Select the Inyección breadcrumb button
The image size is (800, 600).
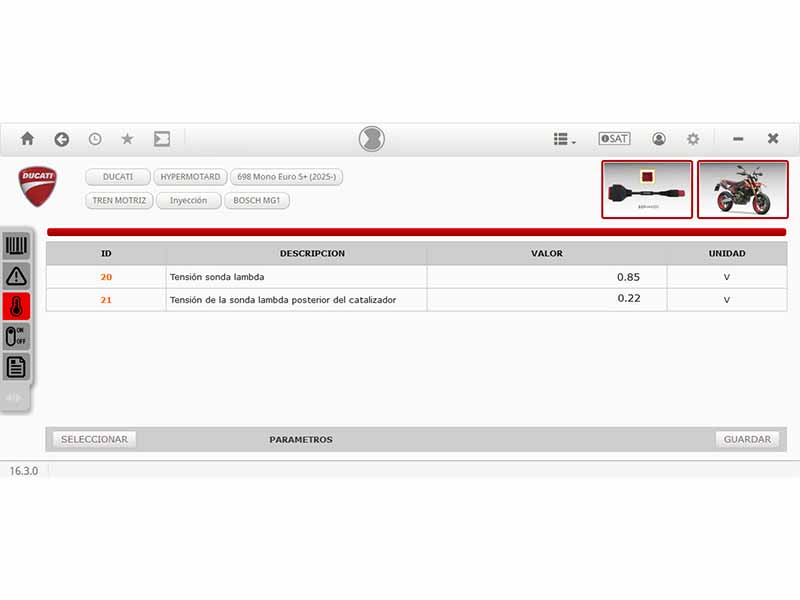[x=188, y=201]
